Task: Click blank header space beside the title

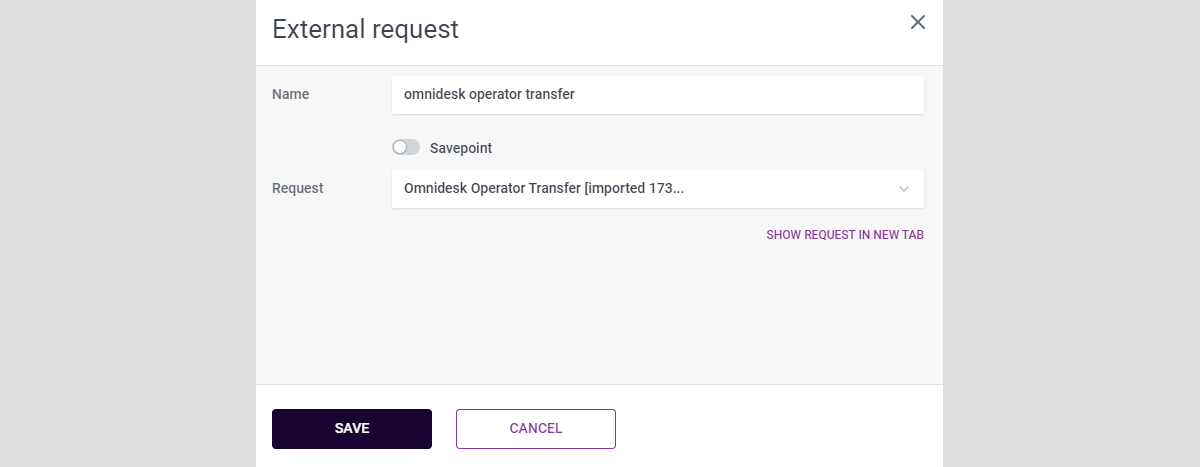Action: click(680, 30)
